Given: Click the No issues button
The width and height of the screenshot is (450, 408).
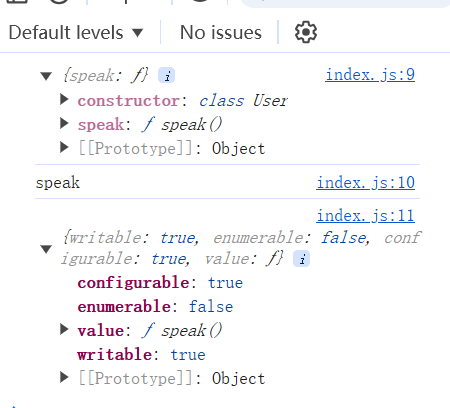Looking at the screenshot, I should [221, 32].
